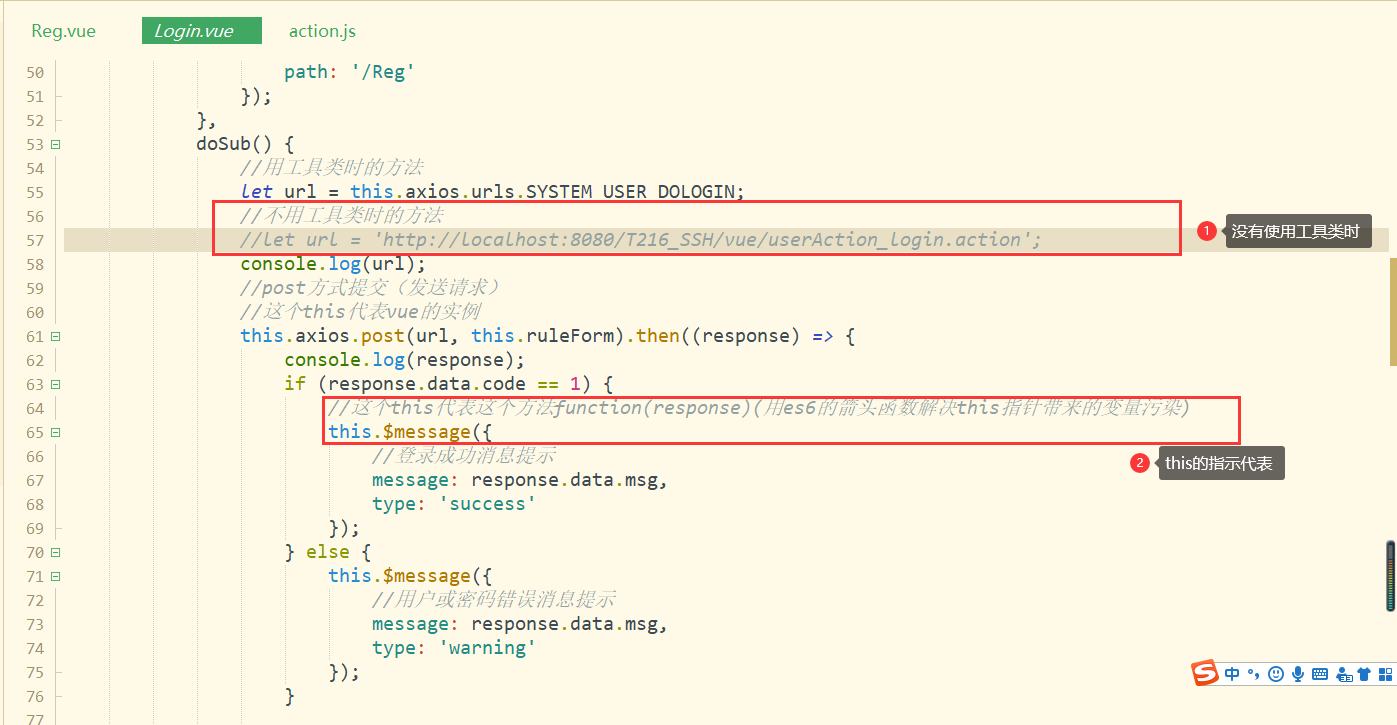Click "this.$message({" on line 71
The height and width of the screenshot is (725, 1397).
tap(410, 576)
